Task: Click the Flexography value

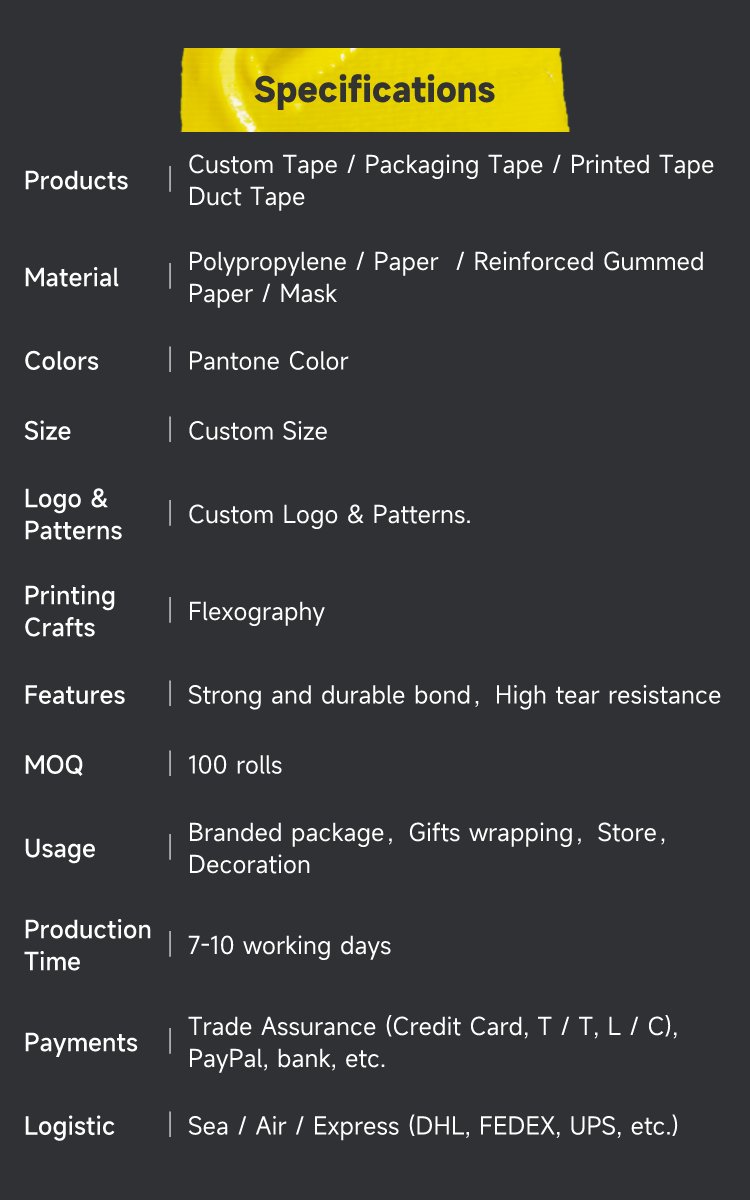Action: 257,612
